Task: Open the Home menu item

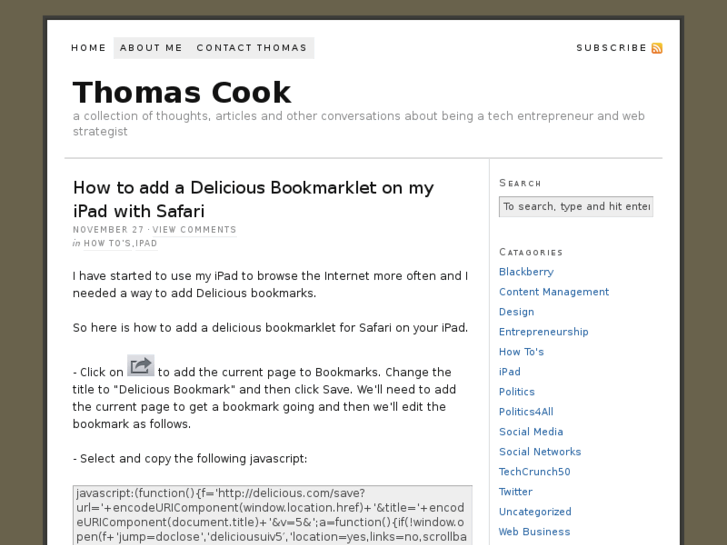Action: [x=89, y=48]
